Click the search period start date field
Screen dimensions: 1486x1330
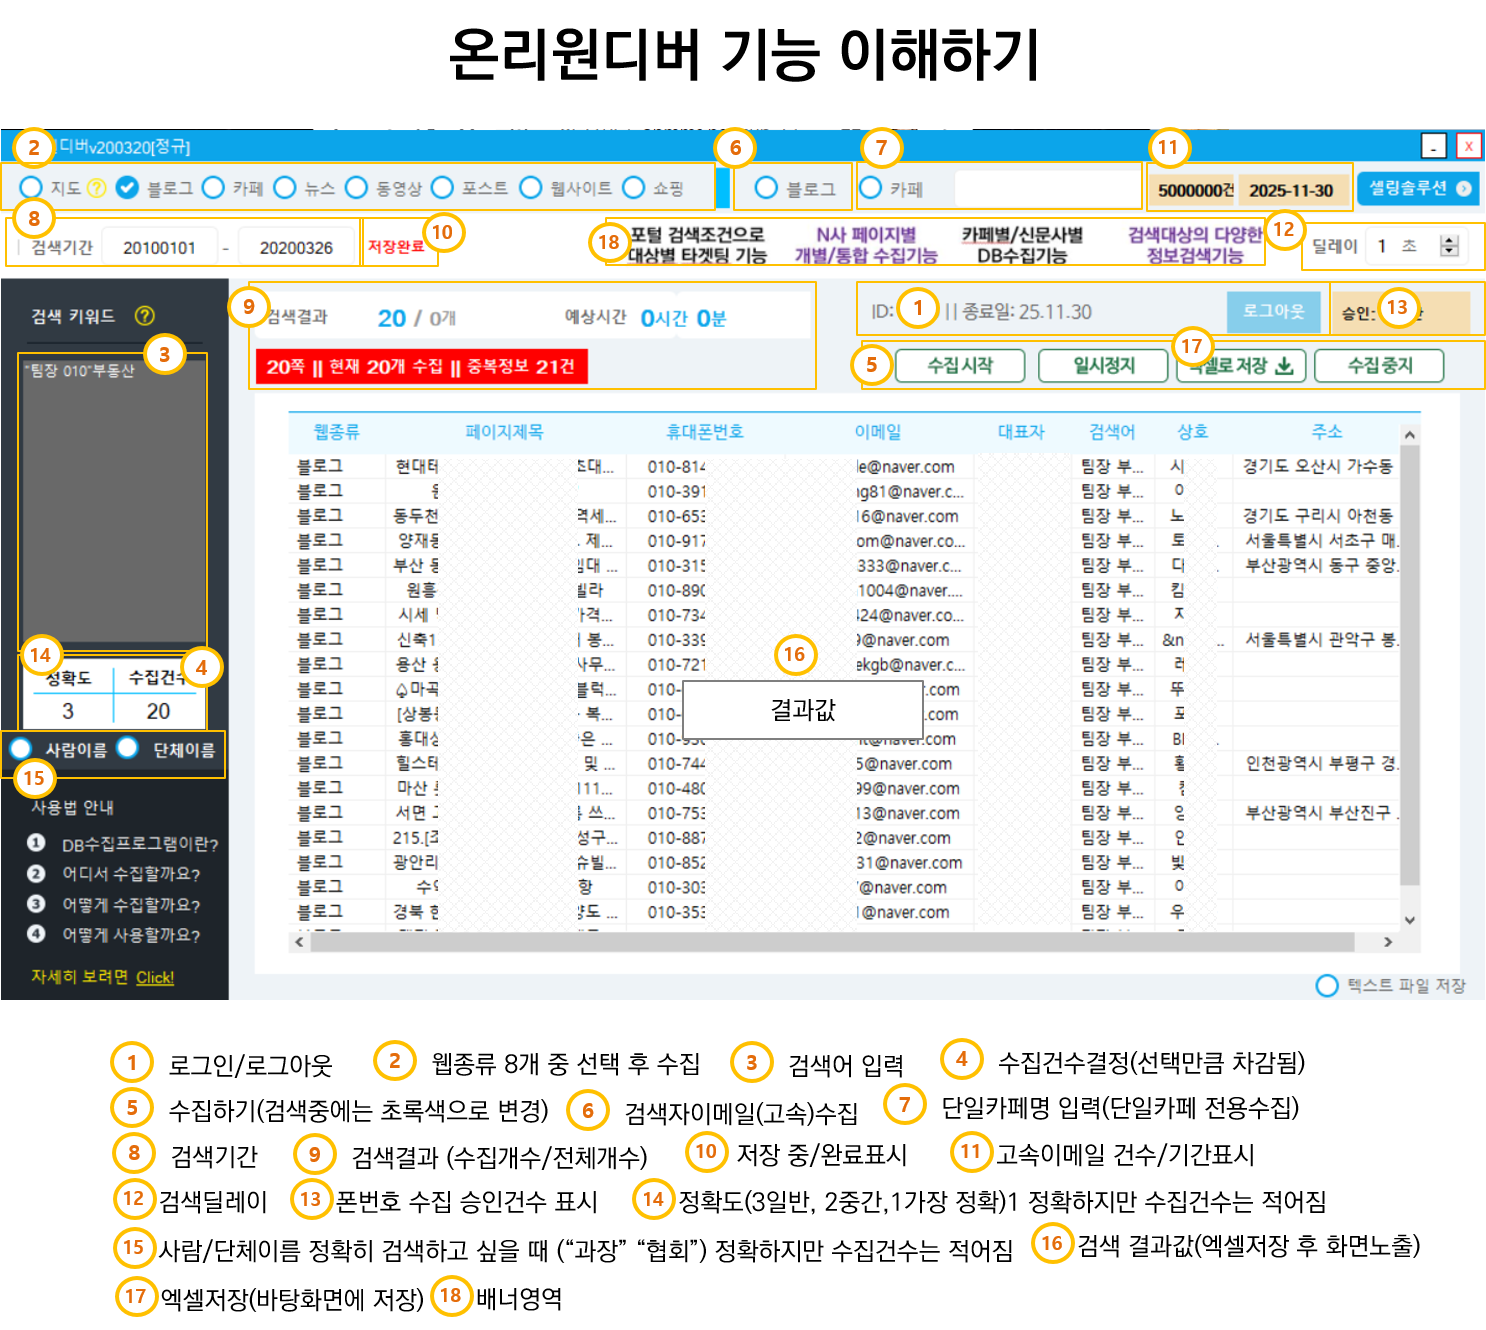pyautogui.click(x=159, y=248)
